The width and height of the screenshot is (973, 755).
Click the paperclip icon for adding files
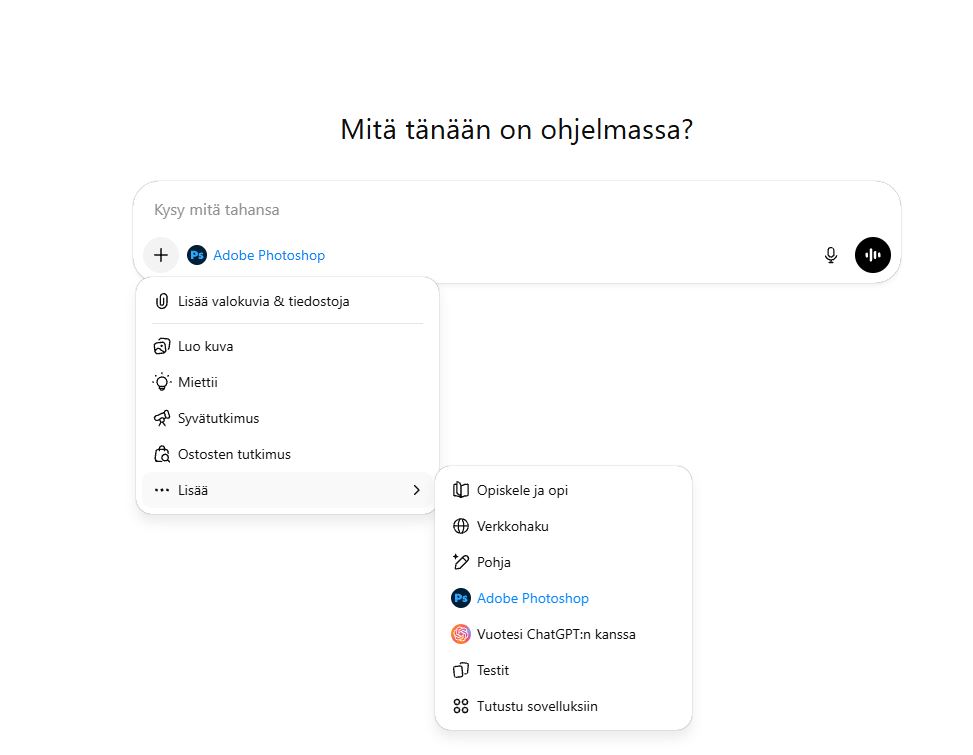click(x=162, y=301)
